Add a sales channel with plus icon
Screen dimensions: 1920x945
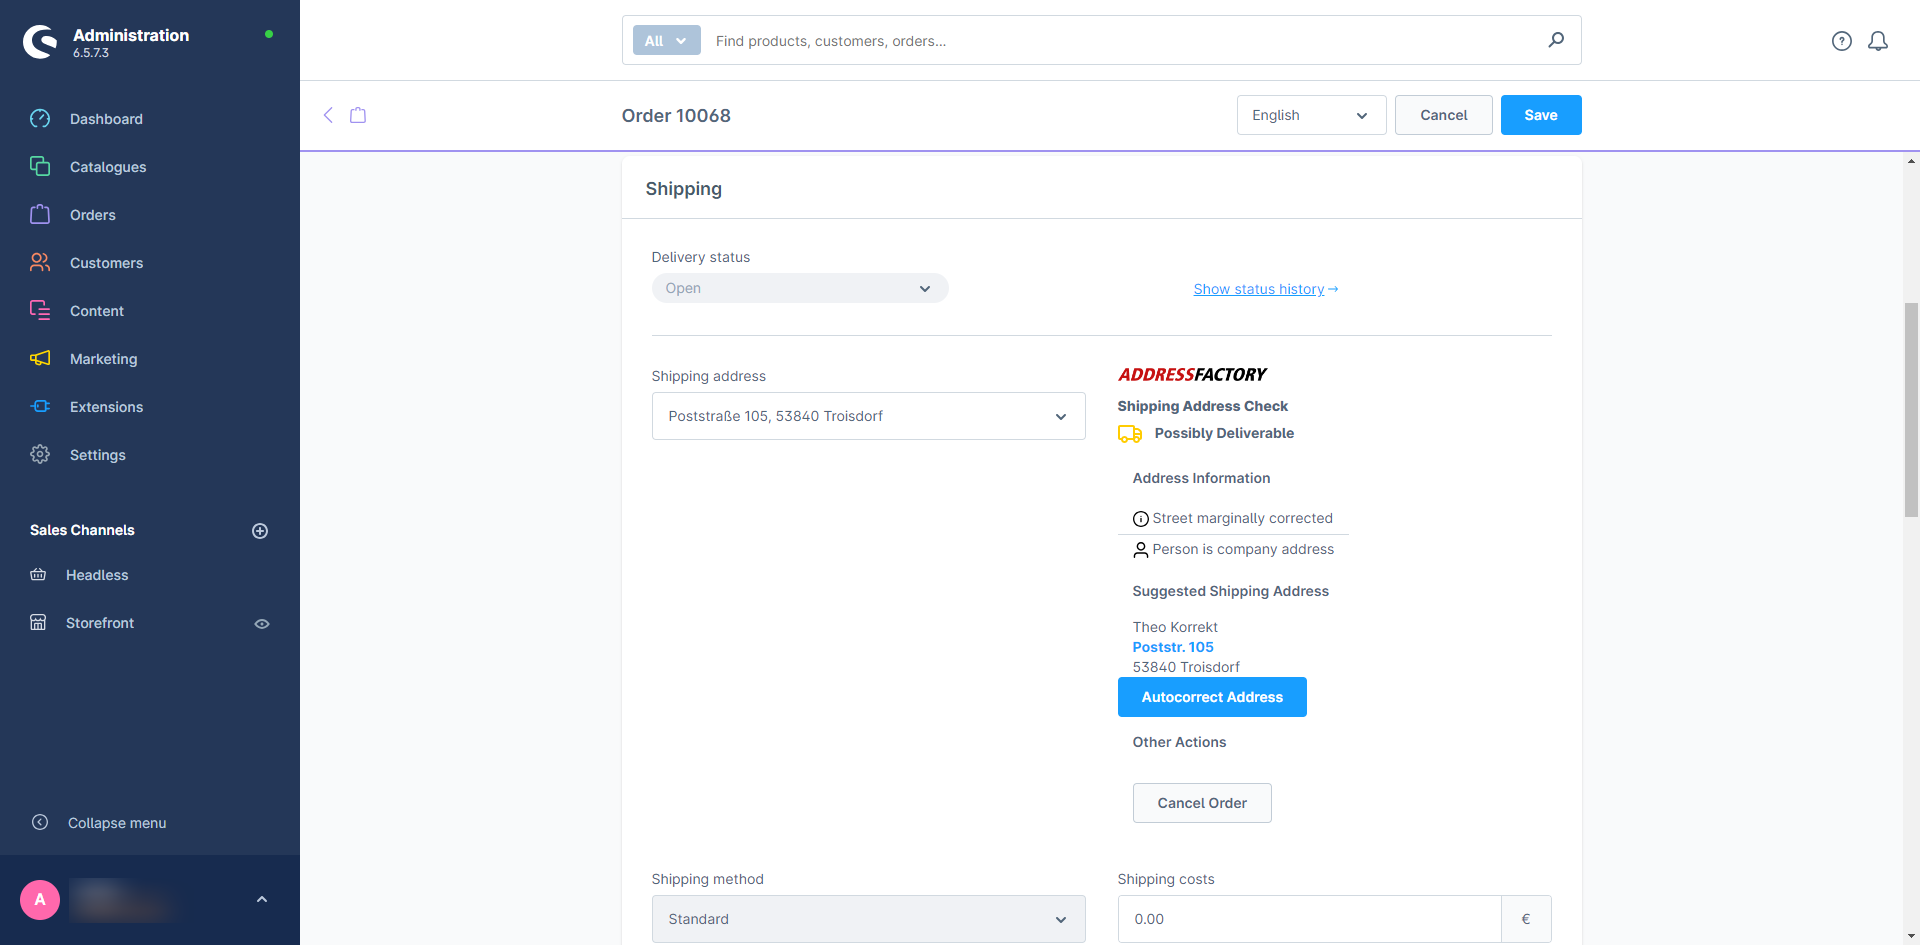click(x=260, y=531)
